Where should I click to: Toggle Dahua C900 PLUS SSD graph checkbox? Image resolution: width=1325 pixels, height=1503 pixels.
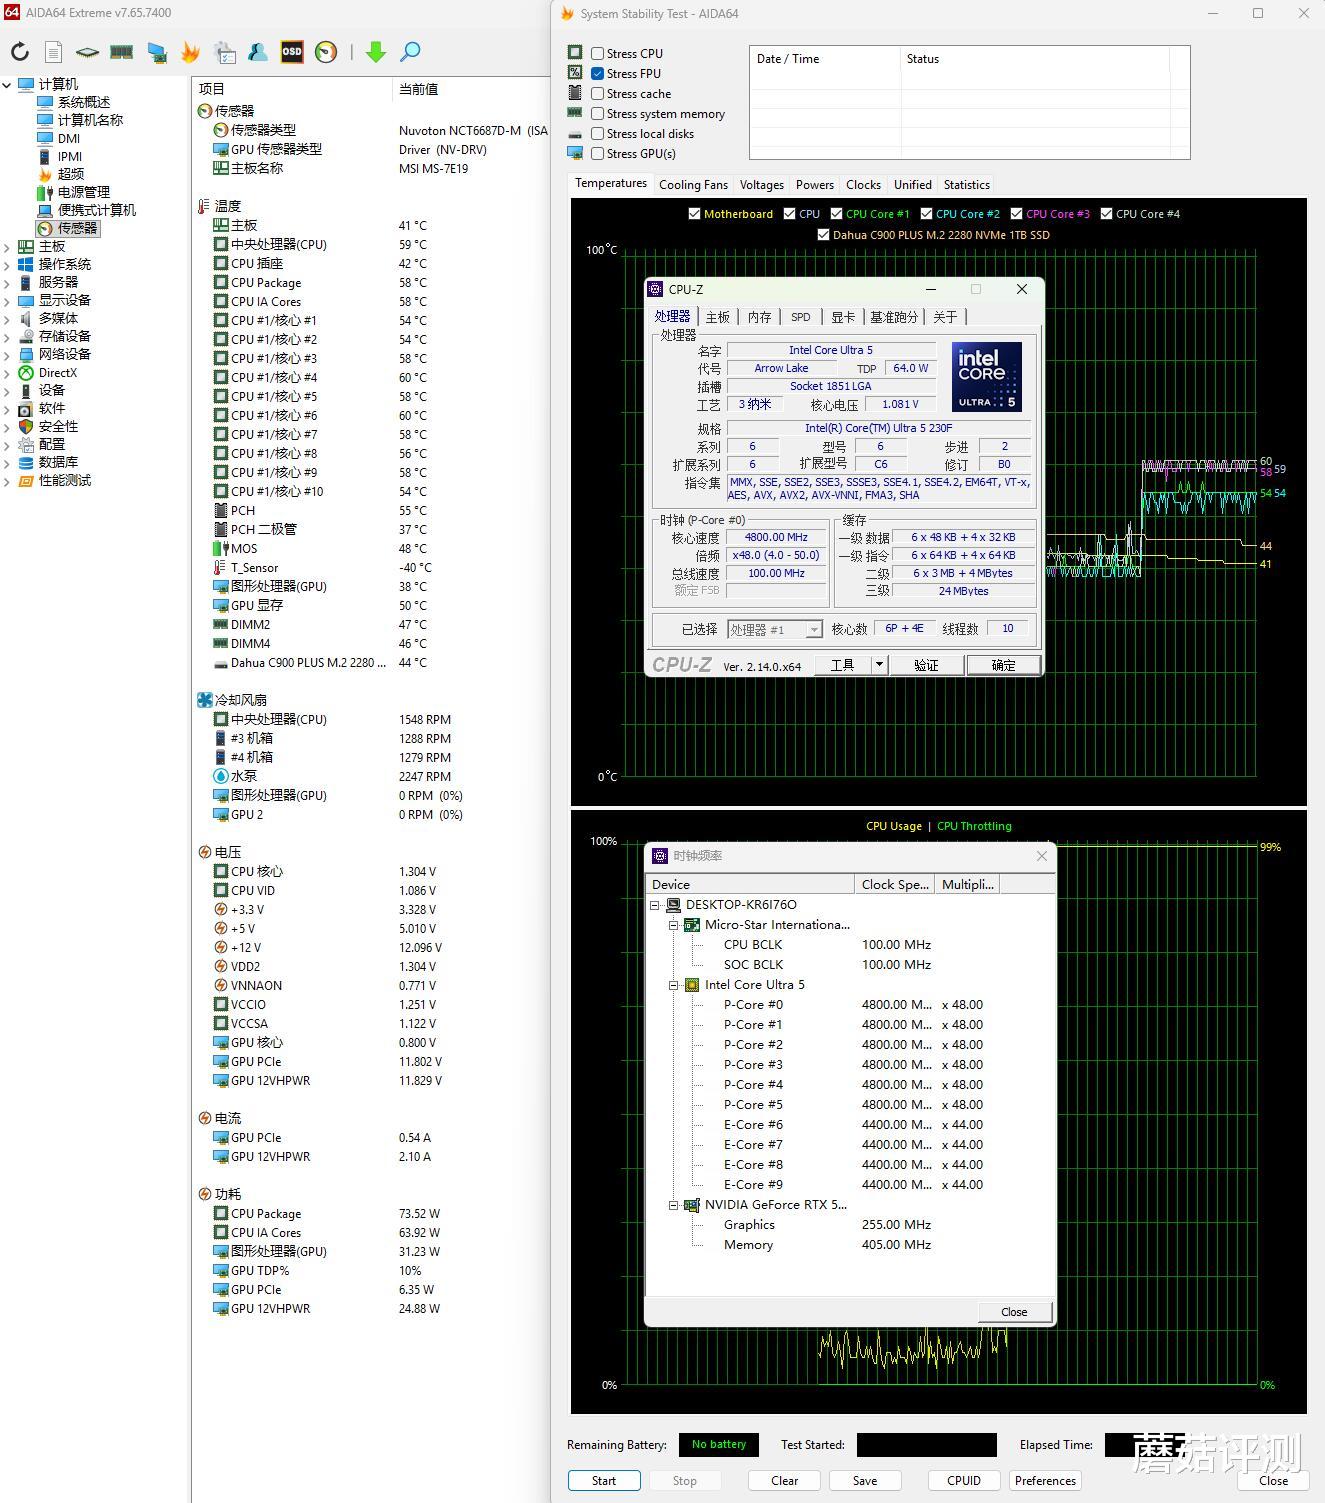(823, 235)
